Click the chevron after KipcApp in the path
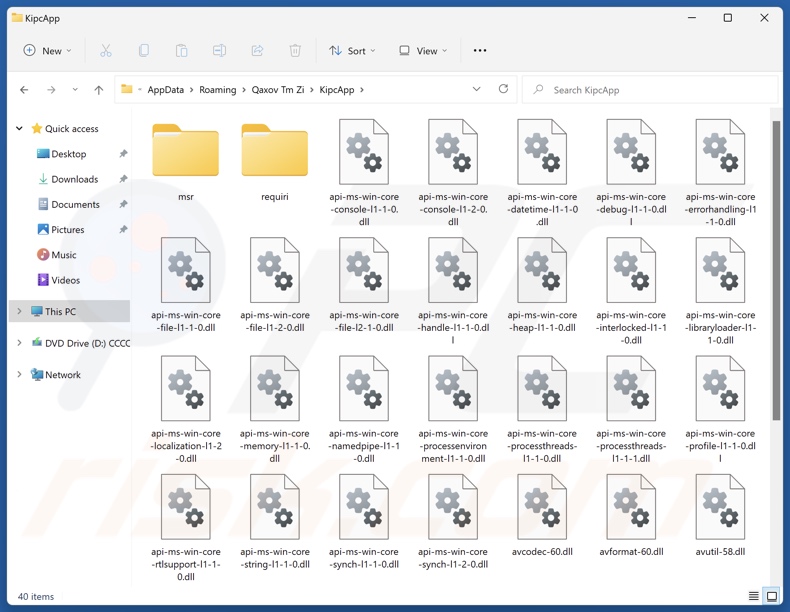Screen dimensions: 790x612 coord(362,90)
